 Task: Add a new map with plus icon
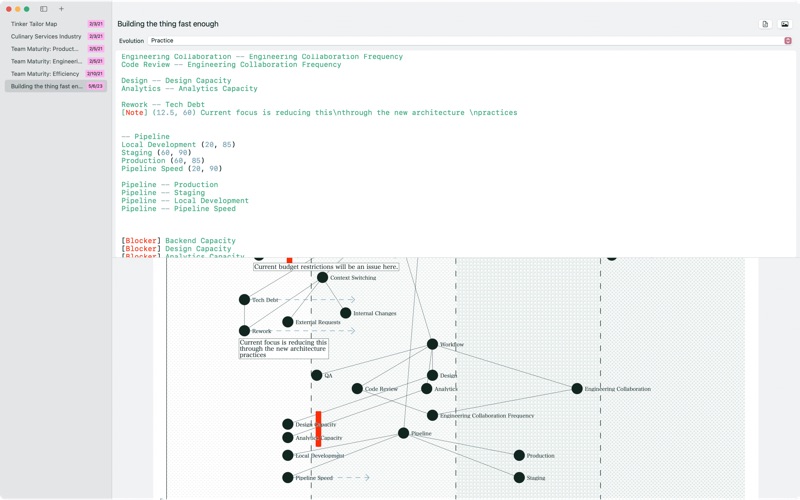61,9
